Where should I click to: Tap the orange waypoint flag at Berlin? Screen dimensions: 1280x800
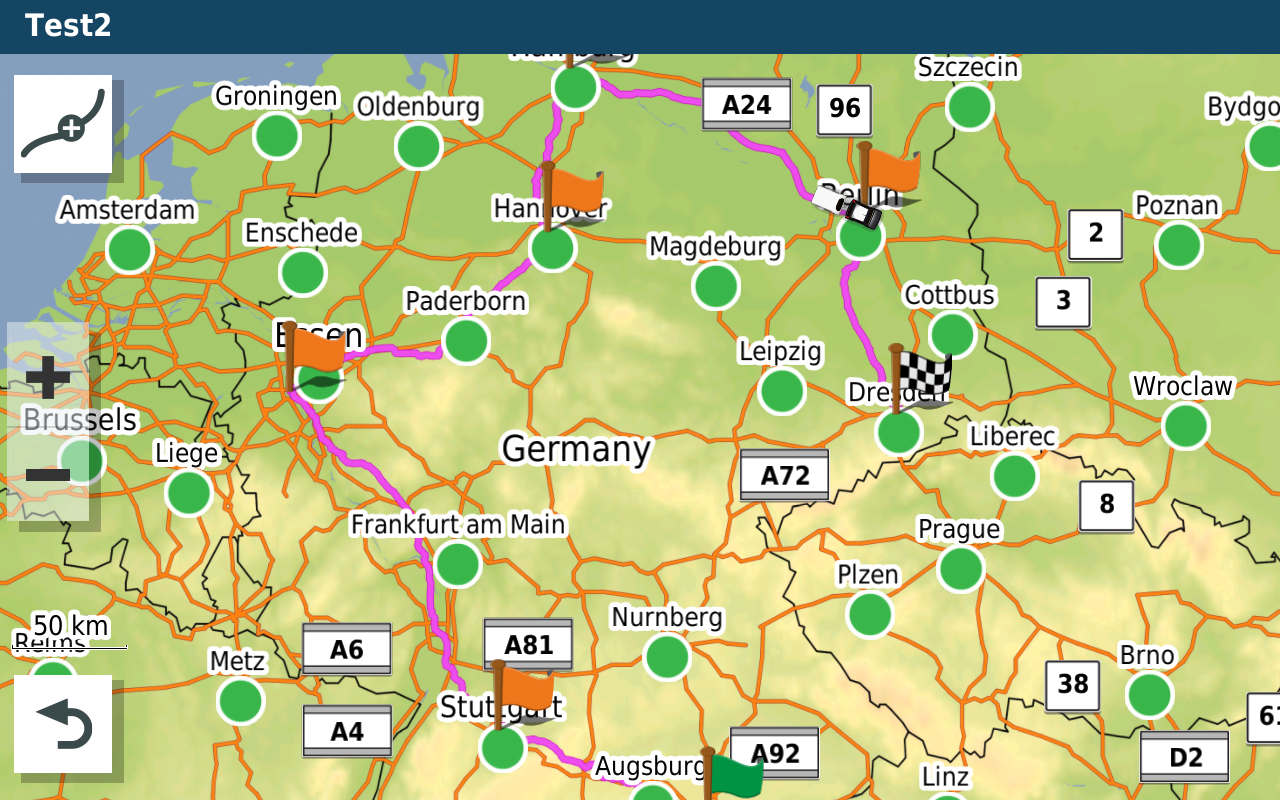(889, 170)
